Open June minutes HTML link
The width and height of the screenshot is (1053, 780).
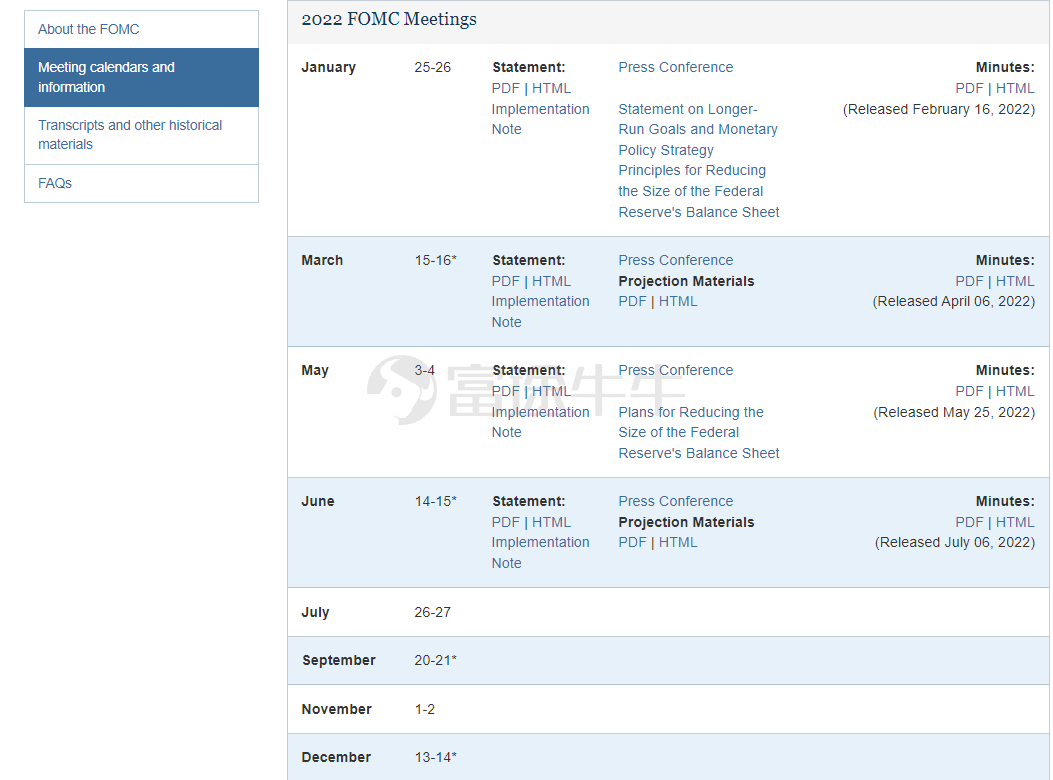click(1015, 523)
